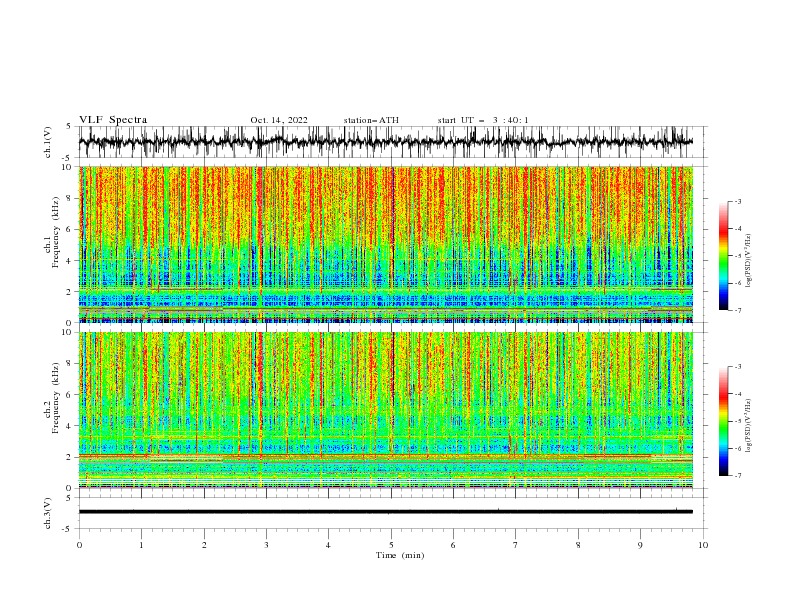Click the ch.2 frequency tick label "2"
The image size is (792, 612).
pyautogui.click(x=69, y=457)
